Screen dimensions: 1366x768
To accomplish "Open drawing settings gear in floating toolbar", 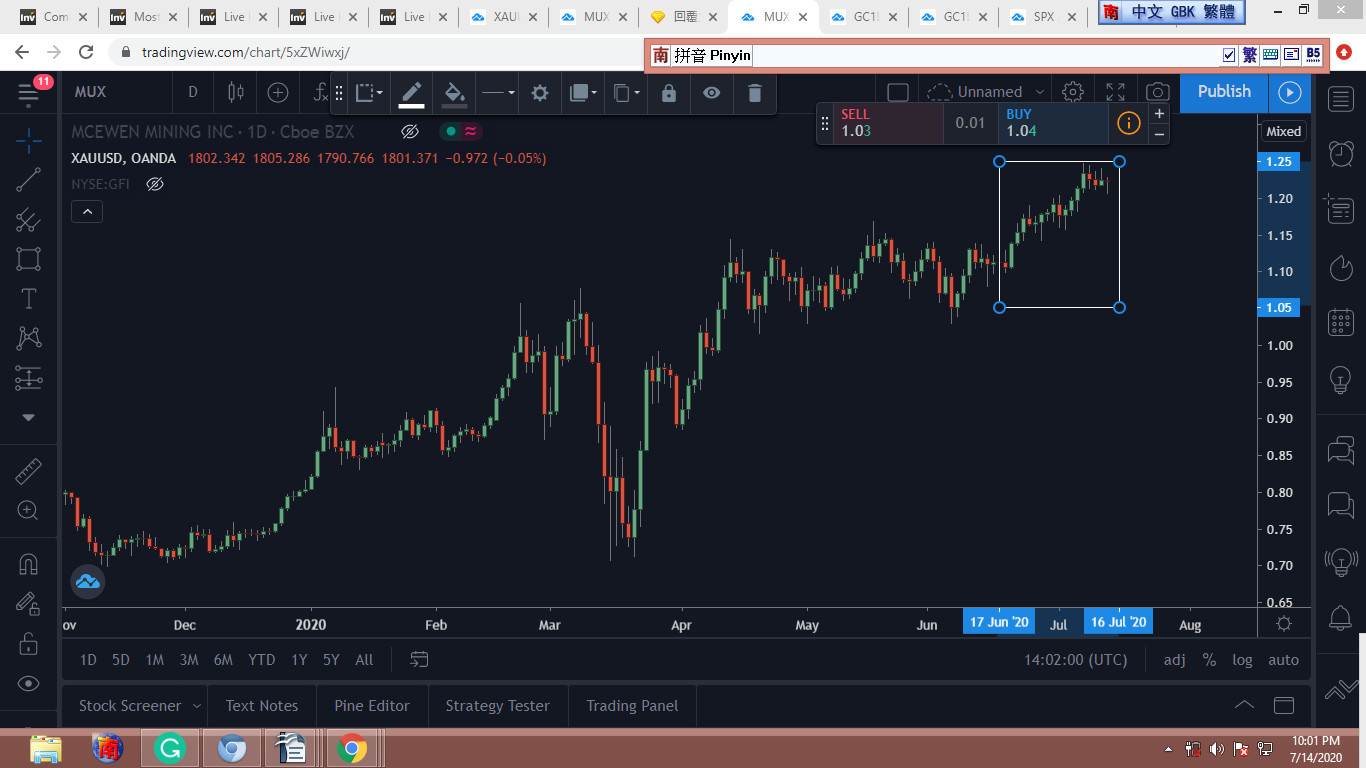I will tap(540, 93).
